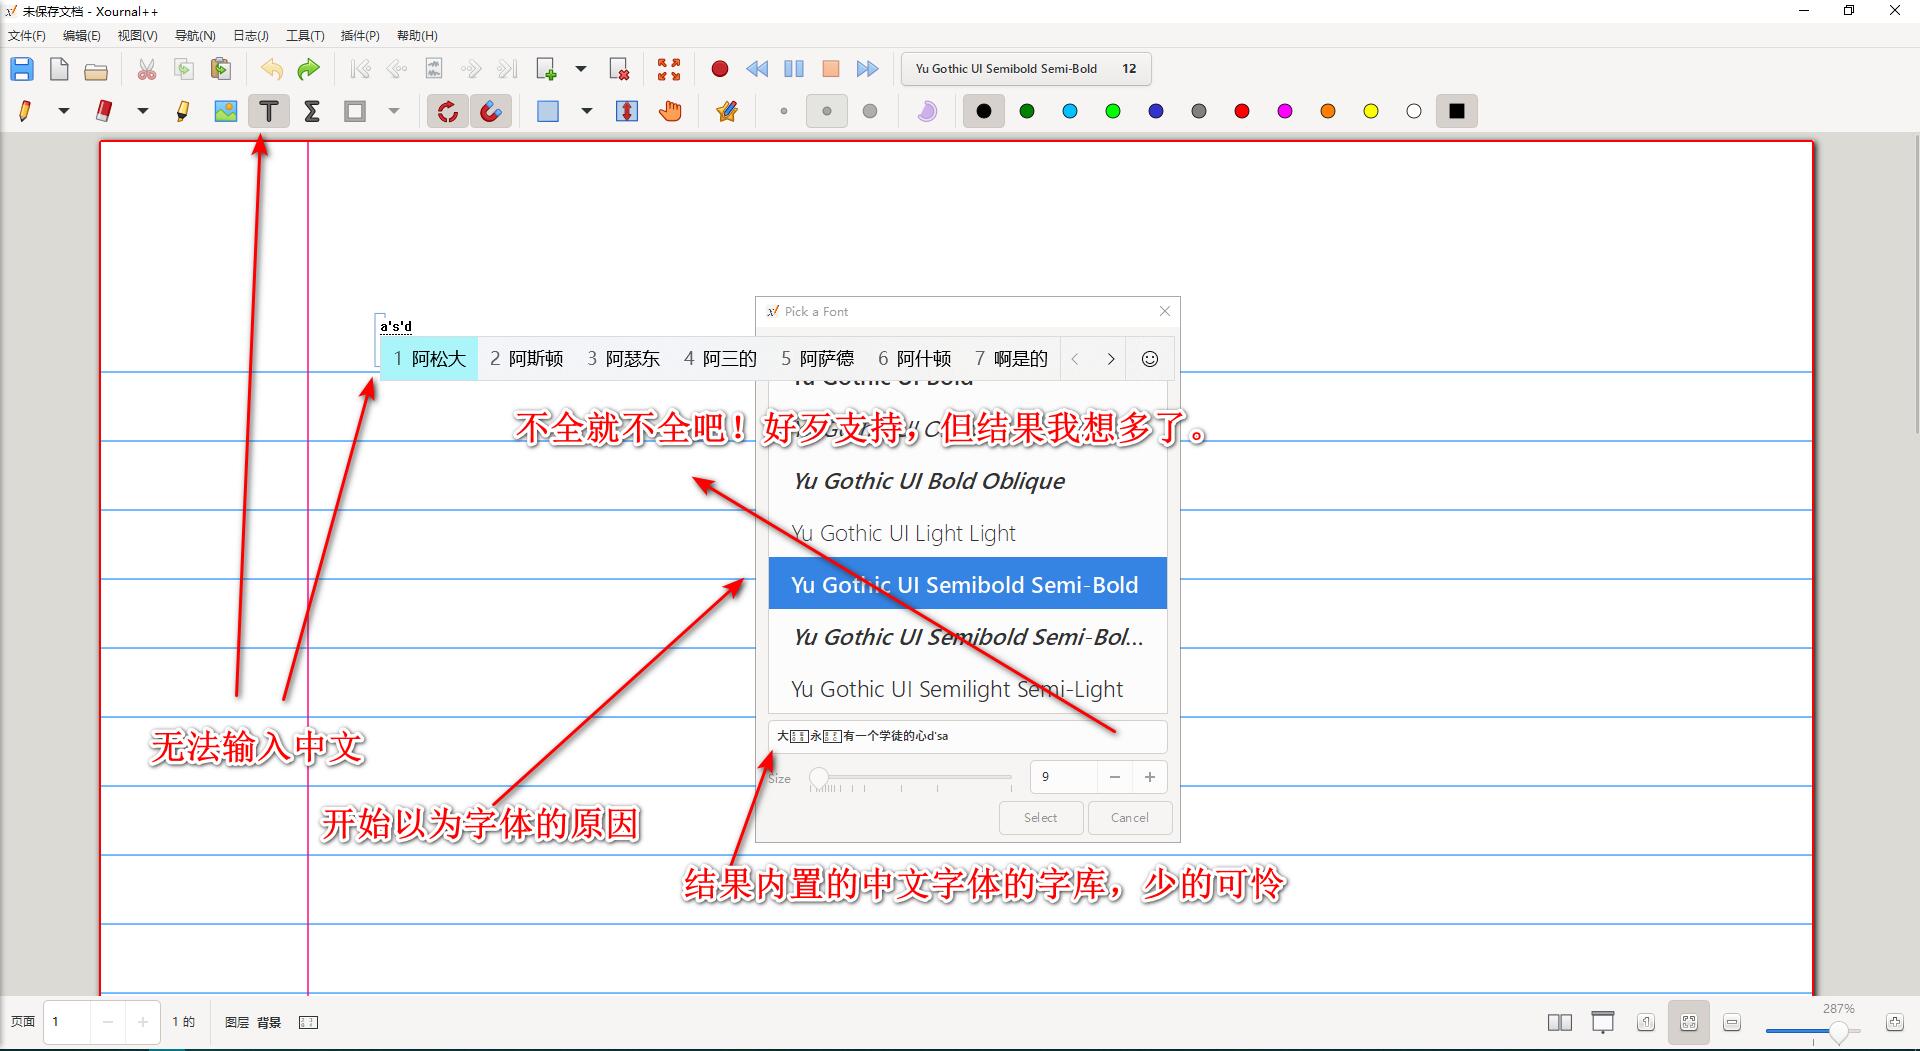Click the Insert Image tool
This screenshot has height=1051, width=1920.
pos(226,111)
